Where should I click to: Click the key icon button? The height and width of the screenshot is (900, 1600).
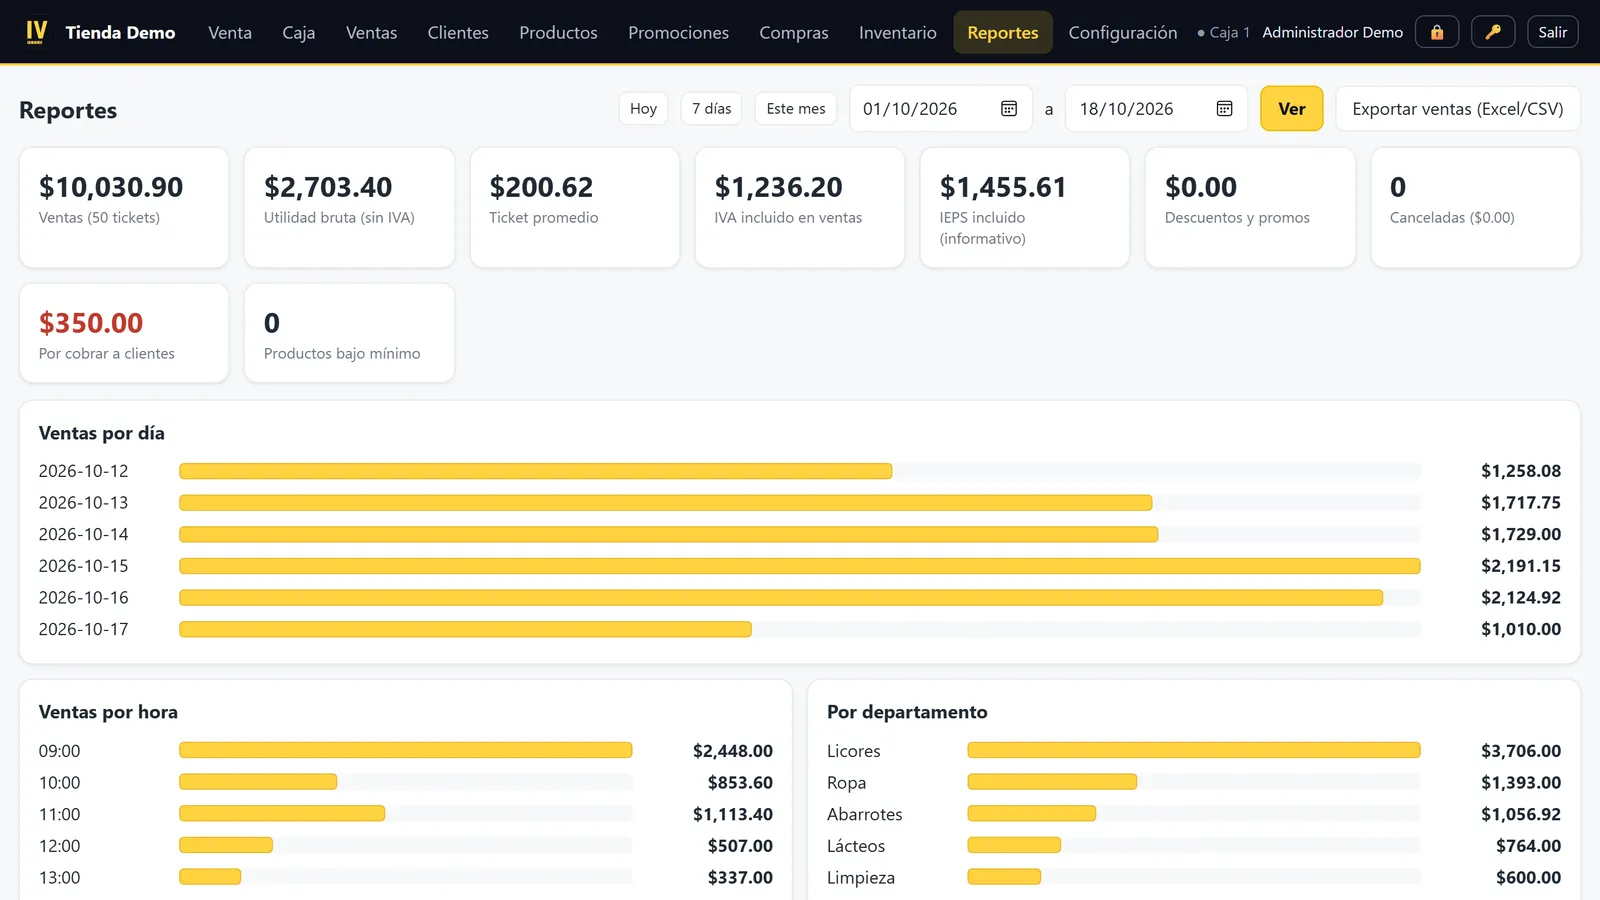pos(1493,32)
